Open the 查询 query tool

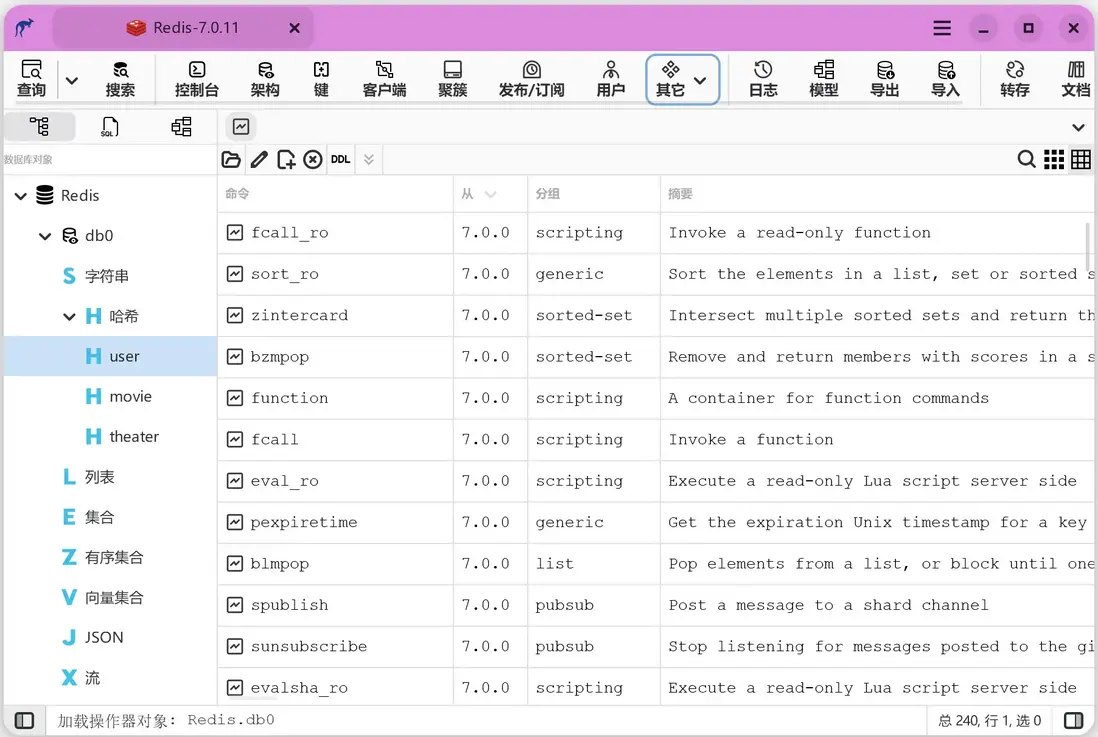(31, 78)
